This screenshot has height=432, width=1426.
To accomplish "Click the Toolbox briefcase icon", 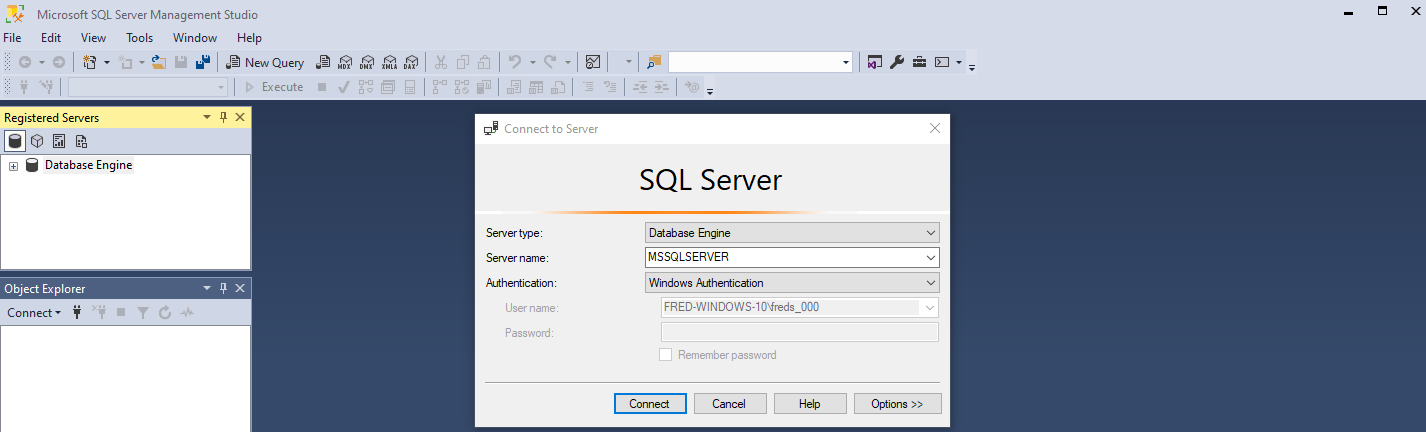I will click(919, 62).
